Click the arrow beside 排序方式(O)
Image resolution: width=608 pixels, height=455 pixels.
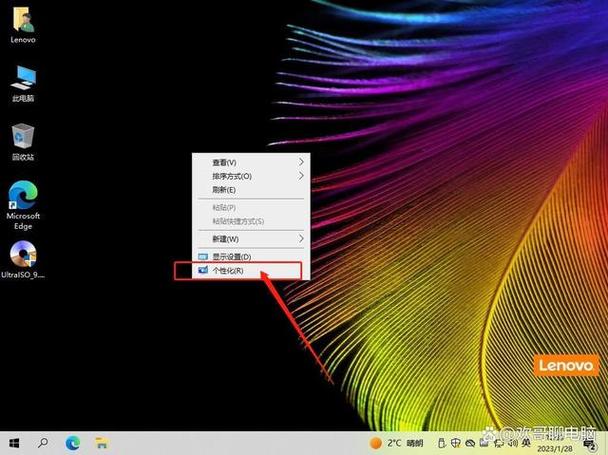(x=301, y=176)
